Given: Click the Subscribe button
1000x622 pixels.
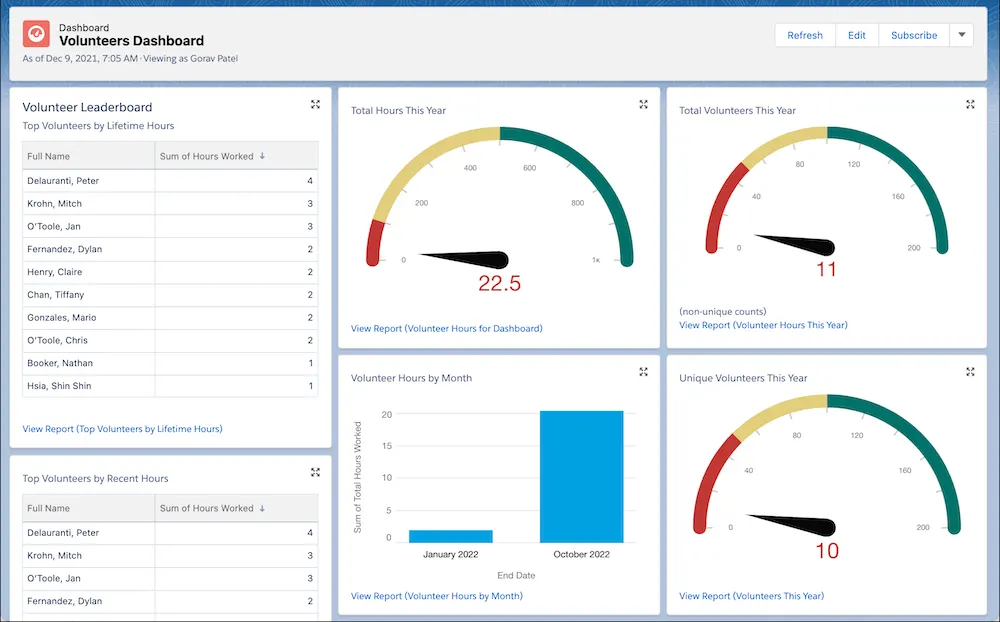Looking at the screenshot, I should [913, 35].
